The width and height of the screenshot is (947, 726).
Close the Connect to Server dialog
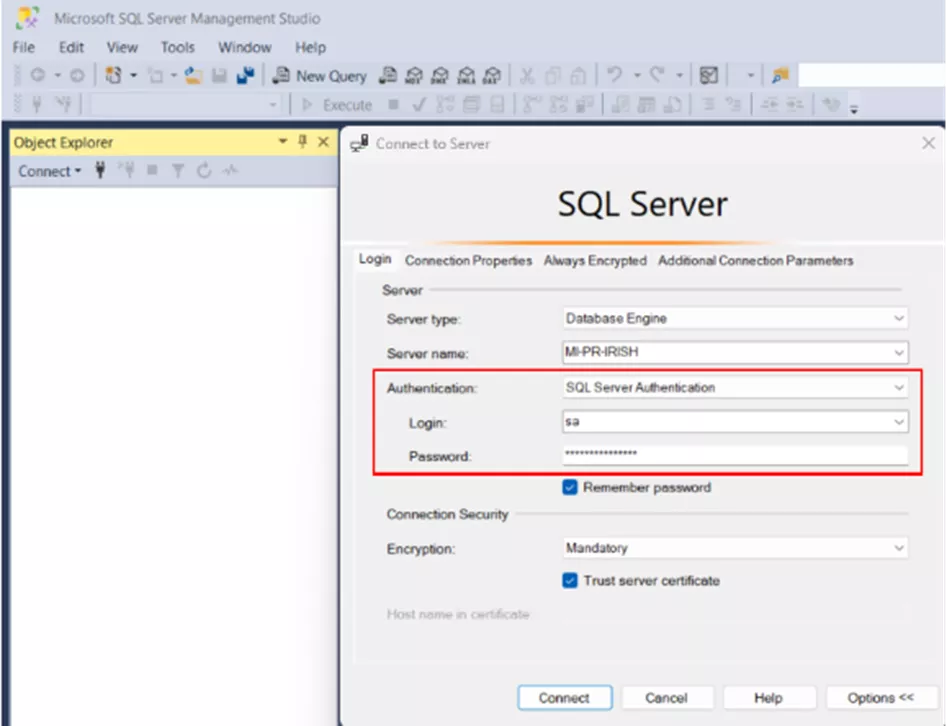(x=928, y=143)
